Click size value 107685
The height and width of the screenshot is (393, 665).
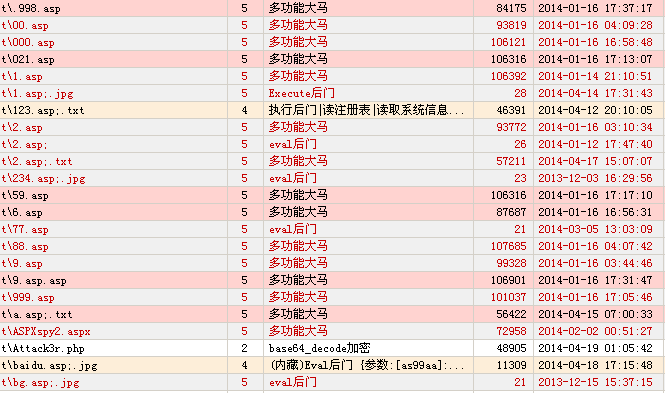tap(509, 246)
